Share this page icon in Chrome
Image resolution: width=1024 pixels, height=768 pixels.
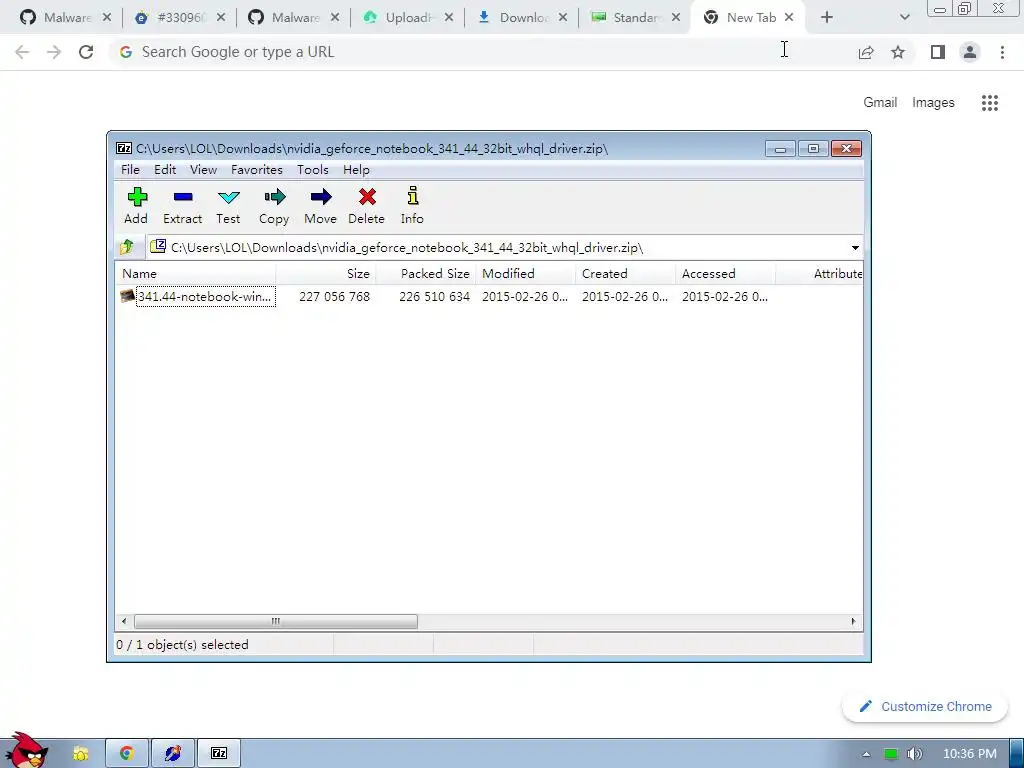tap(866, 52)
